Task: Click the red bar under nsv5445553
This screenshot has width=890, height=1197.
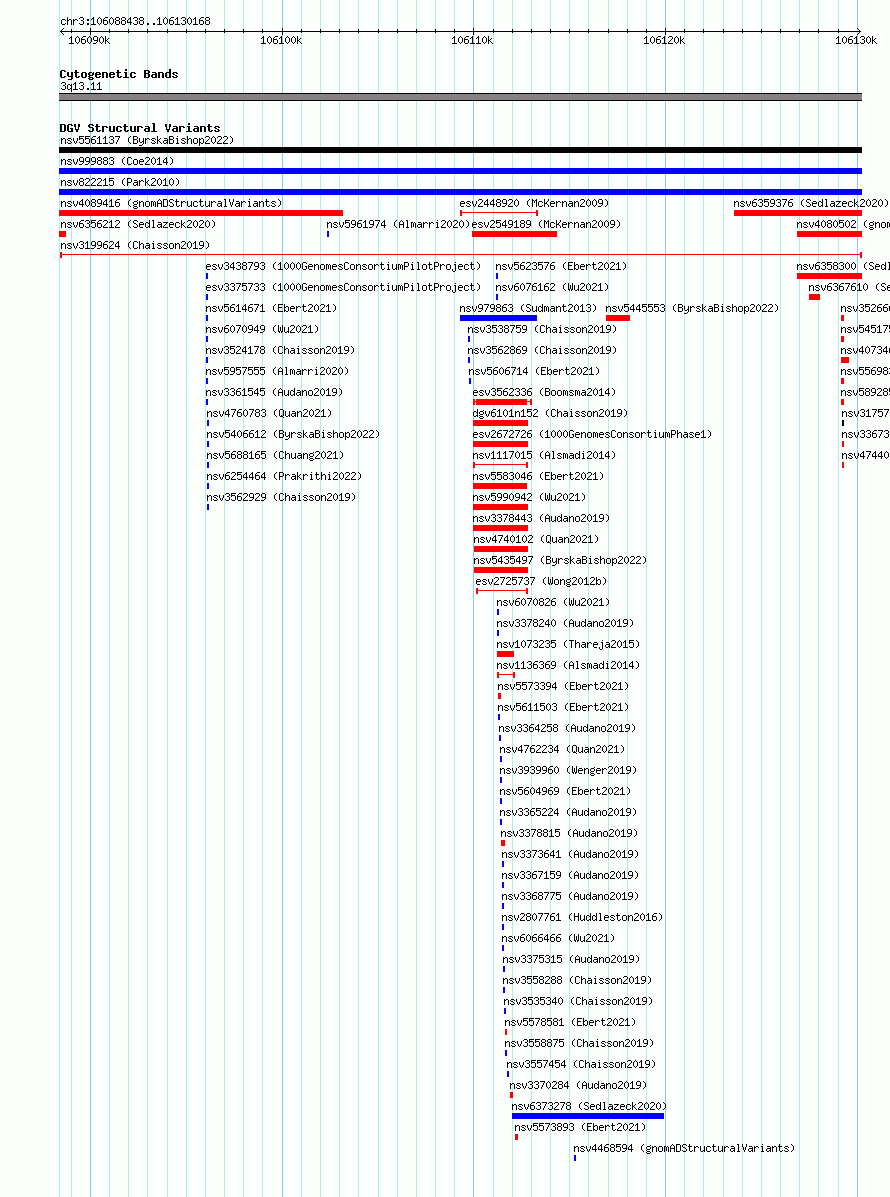Action: click(x=618, y=318)
